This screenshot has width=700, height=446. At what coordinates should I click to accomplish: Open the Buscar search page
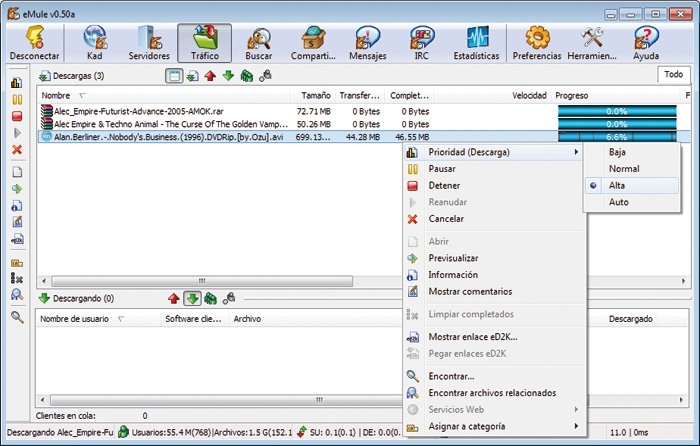259,43
